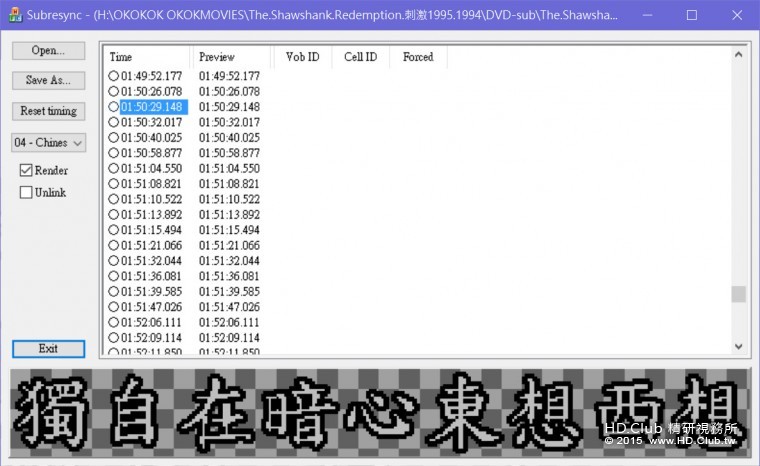Toggle the circle marker for 01:49:52.177
The width and height of the screenshot is (760, 466).
click(x=113, y=76)
